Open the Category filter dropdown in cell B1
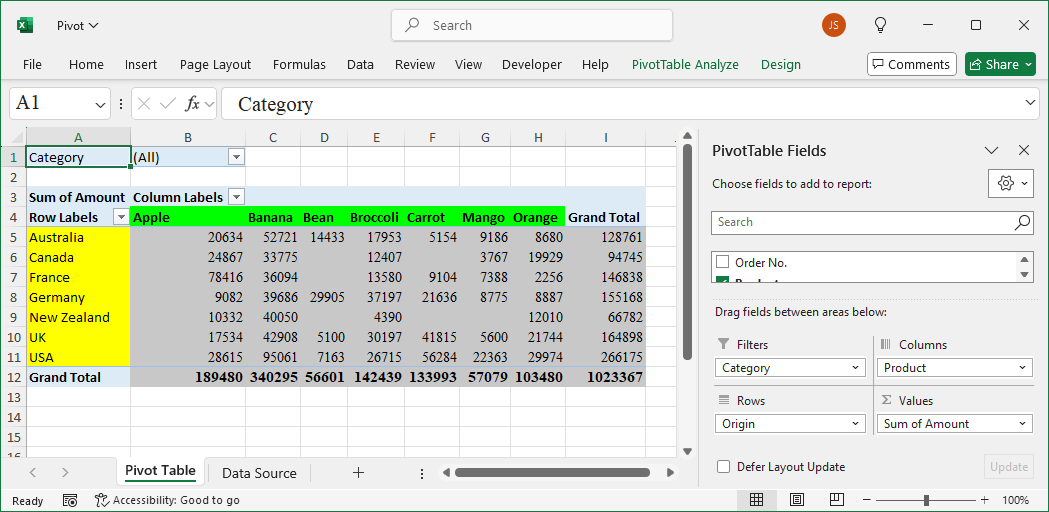1049x512 pixels. click(236, 157)
